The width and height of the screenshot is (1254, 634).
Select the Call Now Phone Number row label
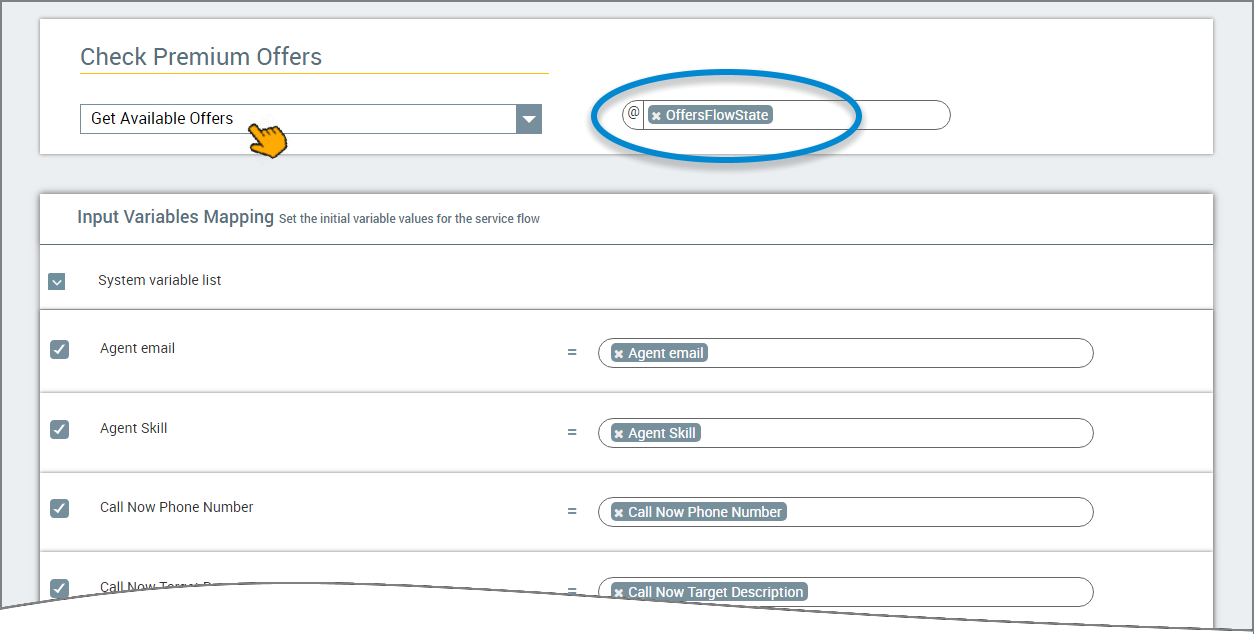(x=177, y=507)
